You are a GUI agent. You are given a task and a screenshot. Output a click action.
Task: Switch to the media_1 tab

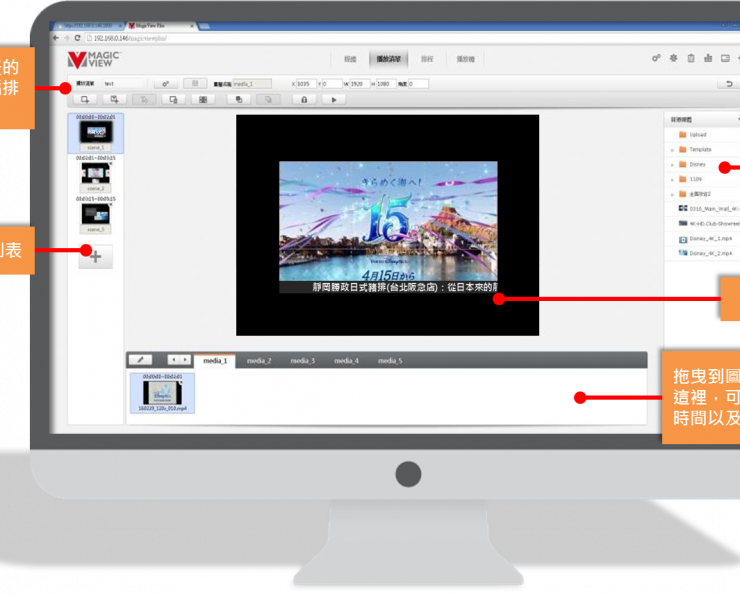215,361
